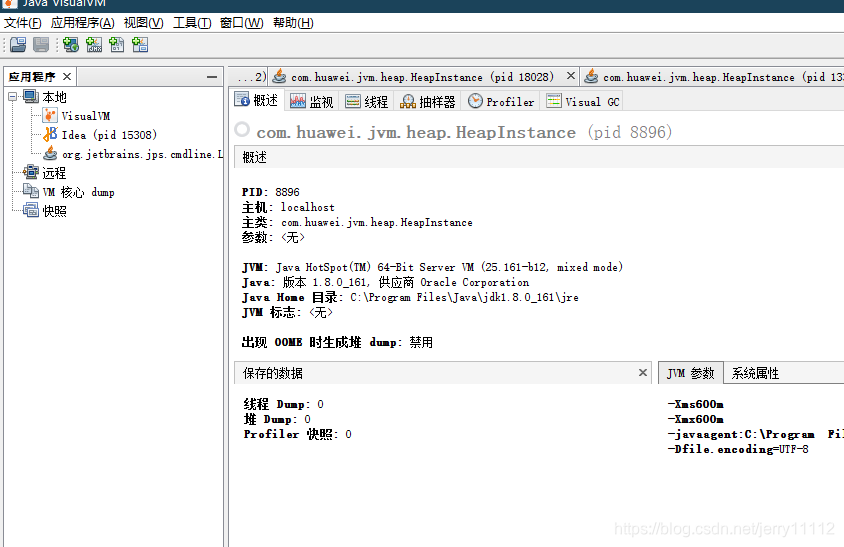Minimize the 应用程序 panel

tap(212, 77)
